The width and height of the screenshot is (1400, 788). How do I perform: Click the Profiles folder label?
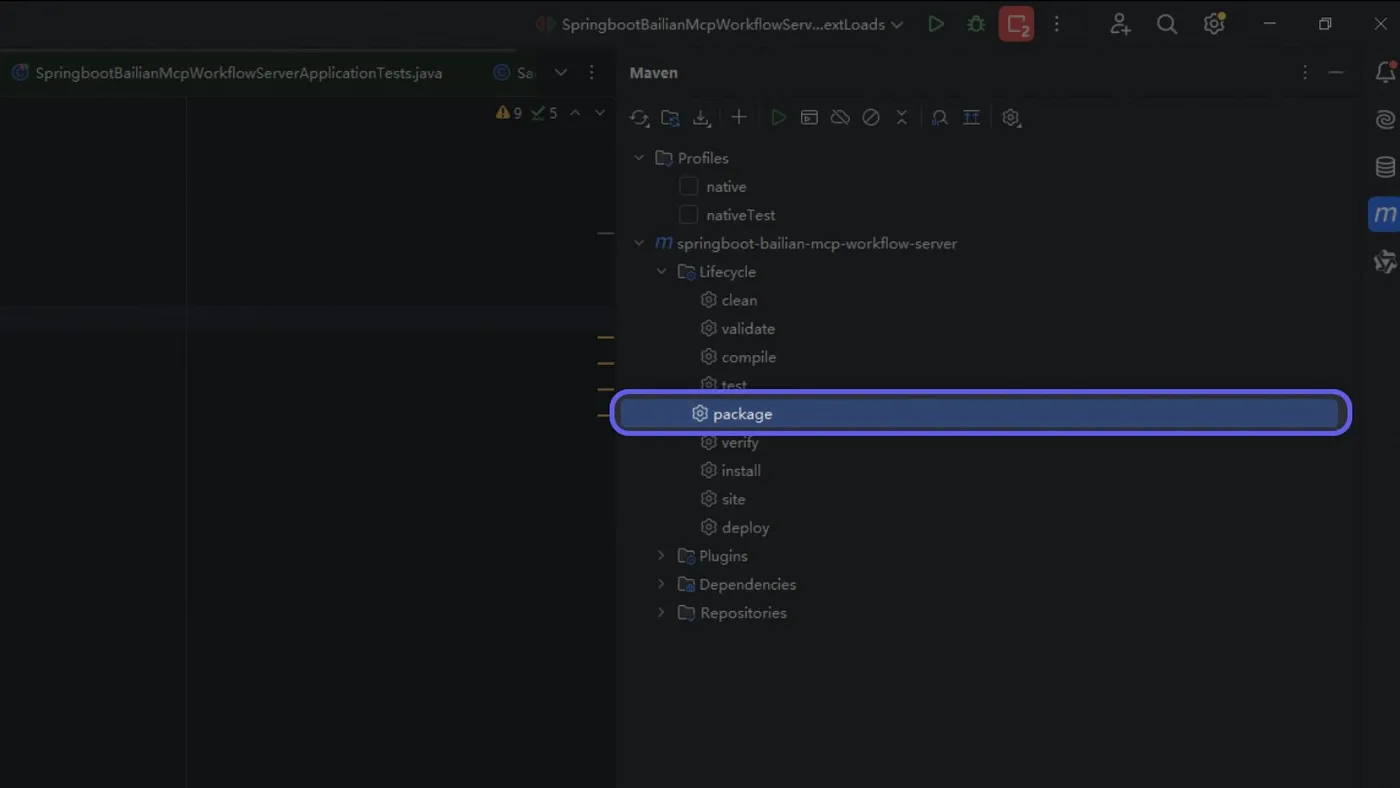pyautogui.click(x=703, y=158)
